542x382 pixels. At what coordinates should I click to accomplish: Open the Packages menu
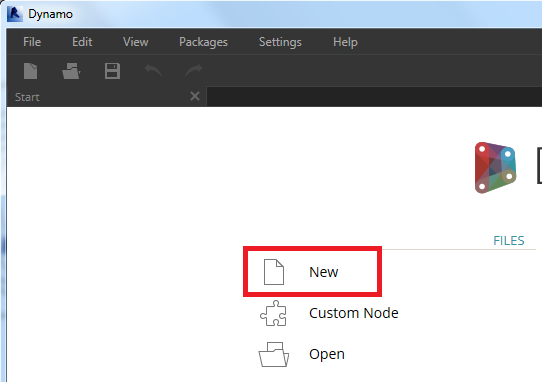click(203, 42)
